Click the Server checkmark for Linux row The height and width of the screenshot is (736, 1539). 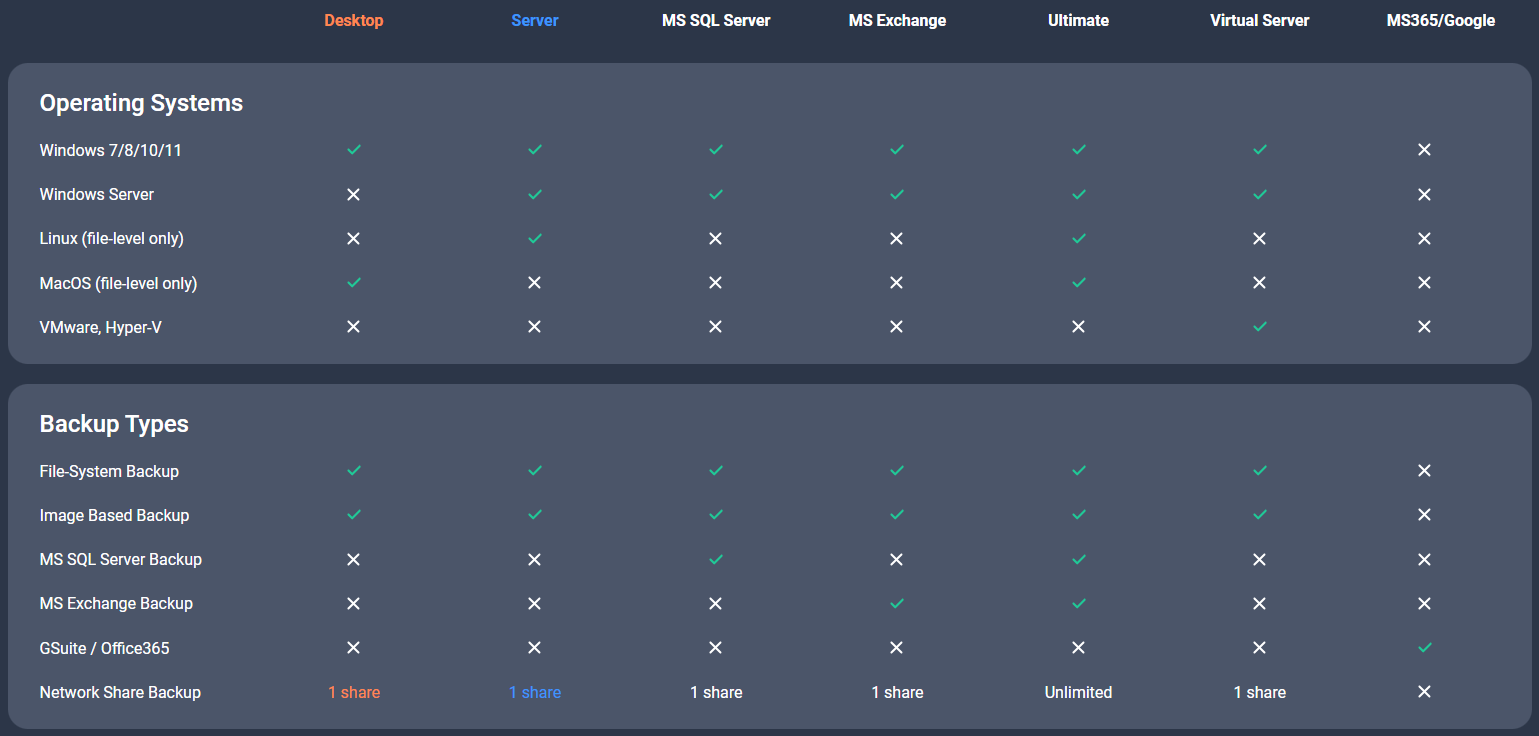[535, 239]
